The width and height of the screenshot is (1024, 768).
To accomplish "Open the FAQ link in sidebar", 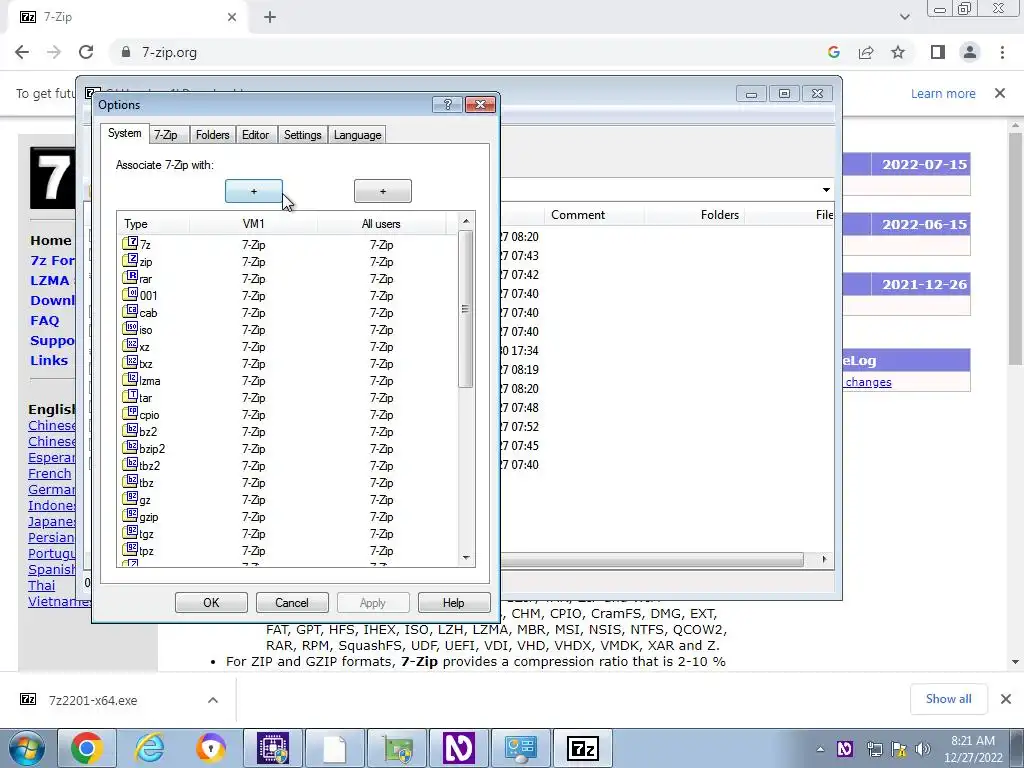I will [44, 321].
